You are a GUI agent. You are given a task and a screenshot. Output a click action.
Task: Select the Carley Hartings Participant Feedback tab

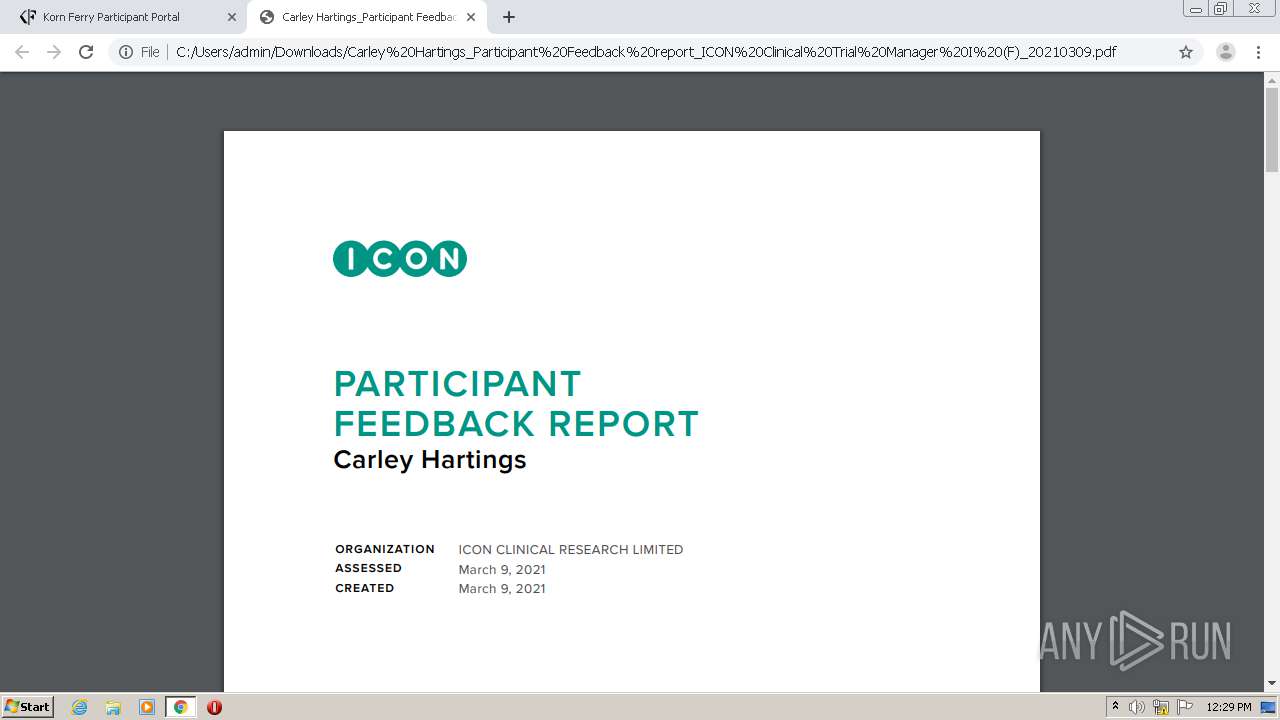tap(367, 17)
